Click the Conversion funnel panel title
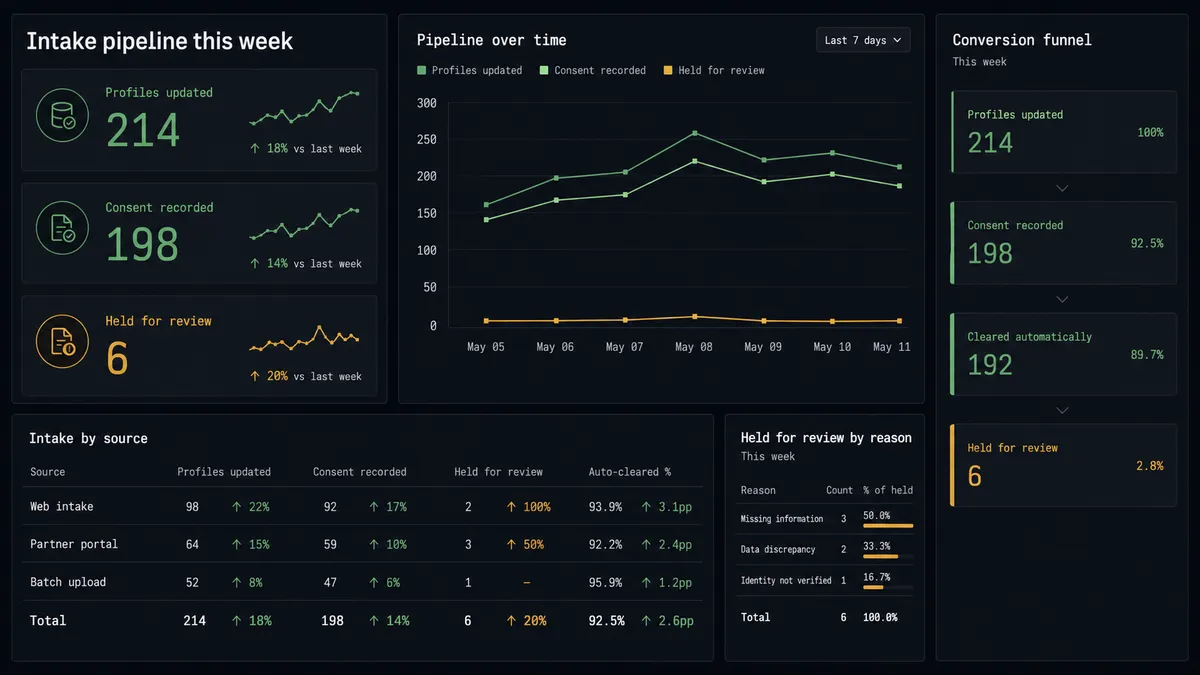The height and width of the screenshot is (675, 1200). (1022, 40)
